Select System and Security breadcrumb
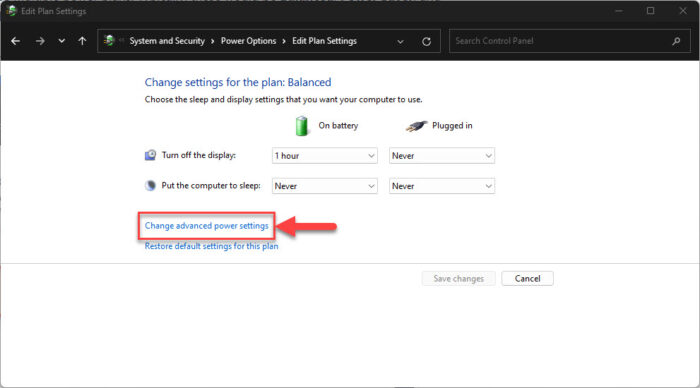 pyautogui.click(x=167, y=41)
